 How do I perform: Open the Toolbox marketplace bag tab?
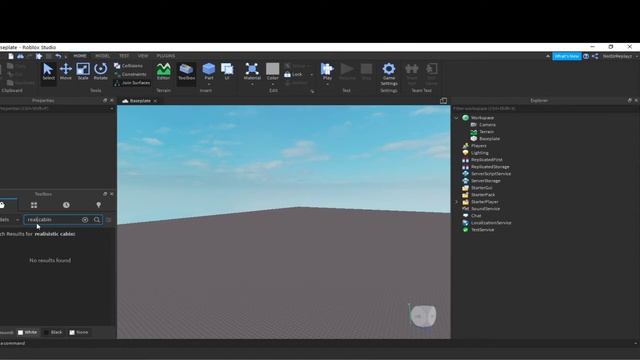pyautogui.click(x=2, y=205)
